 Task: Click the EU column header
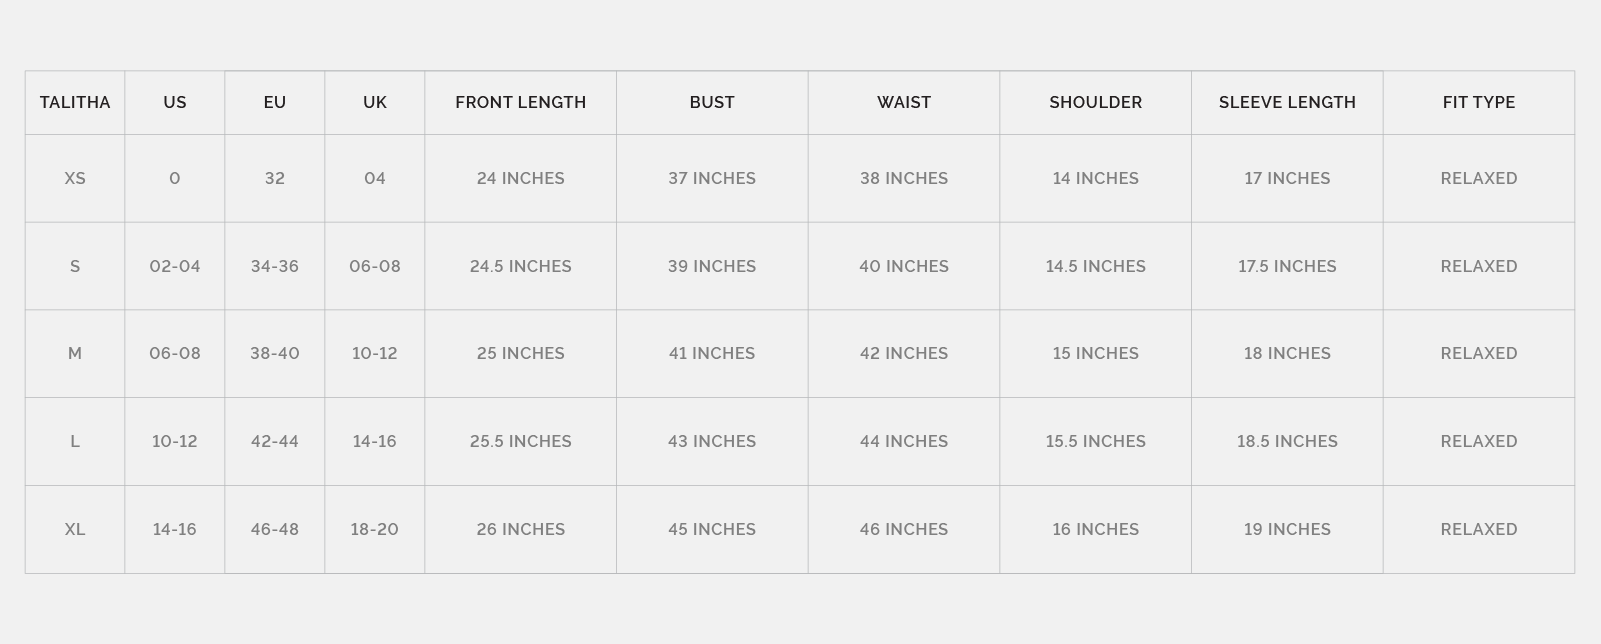[x=275, y=102]
